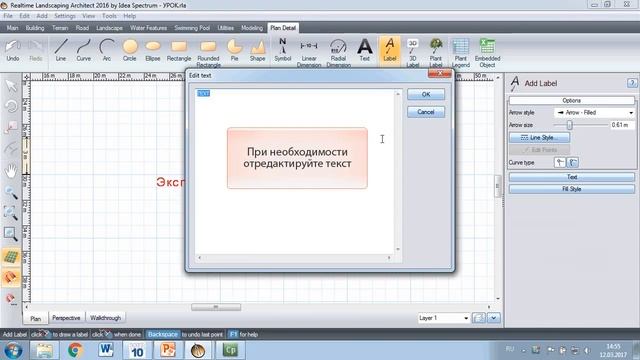Select the second curve type button
The image size is (640, 360).
click(573, 162)
